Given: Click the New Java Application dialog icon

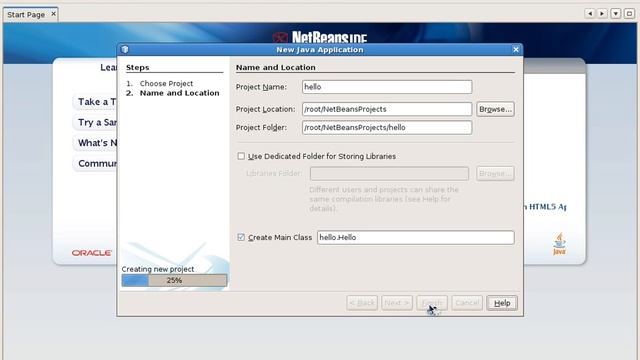Looking at the screenshot, I should pos(125,49).
